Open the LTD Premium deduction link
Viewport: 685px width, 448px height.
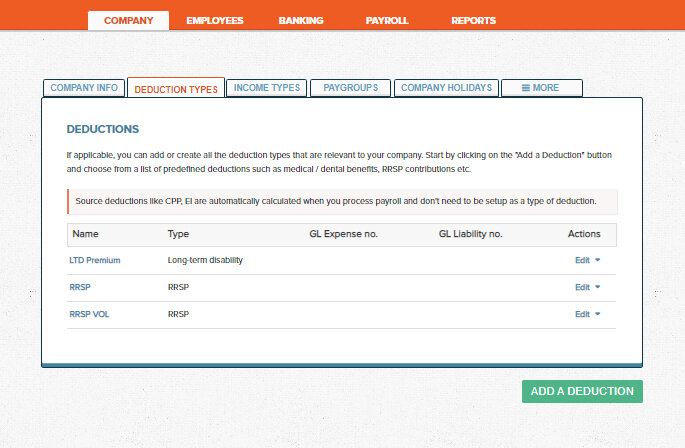pos(96,260)
